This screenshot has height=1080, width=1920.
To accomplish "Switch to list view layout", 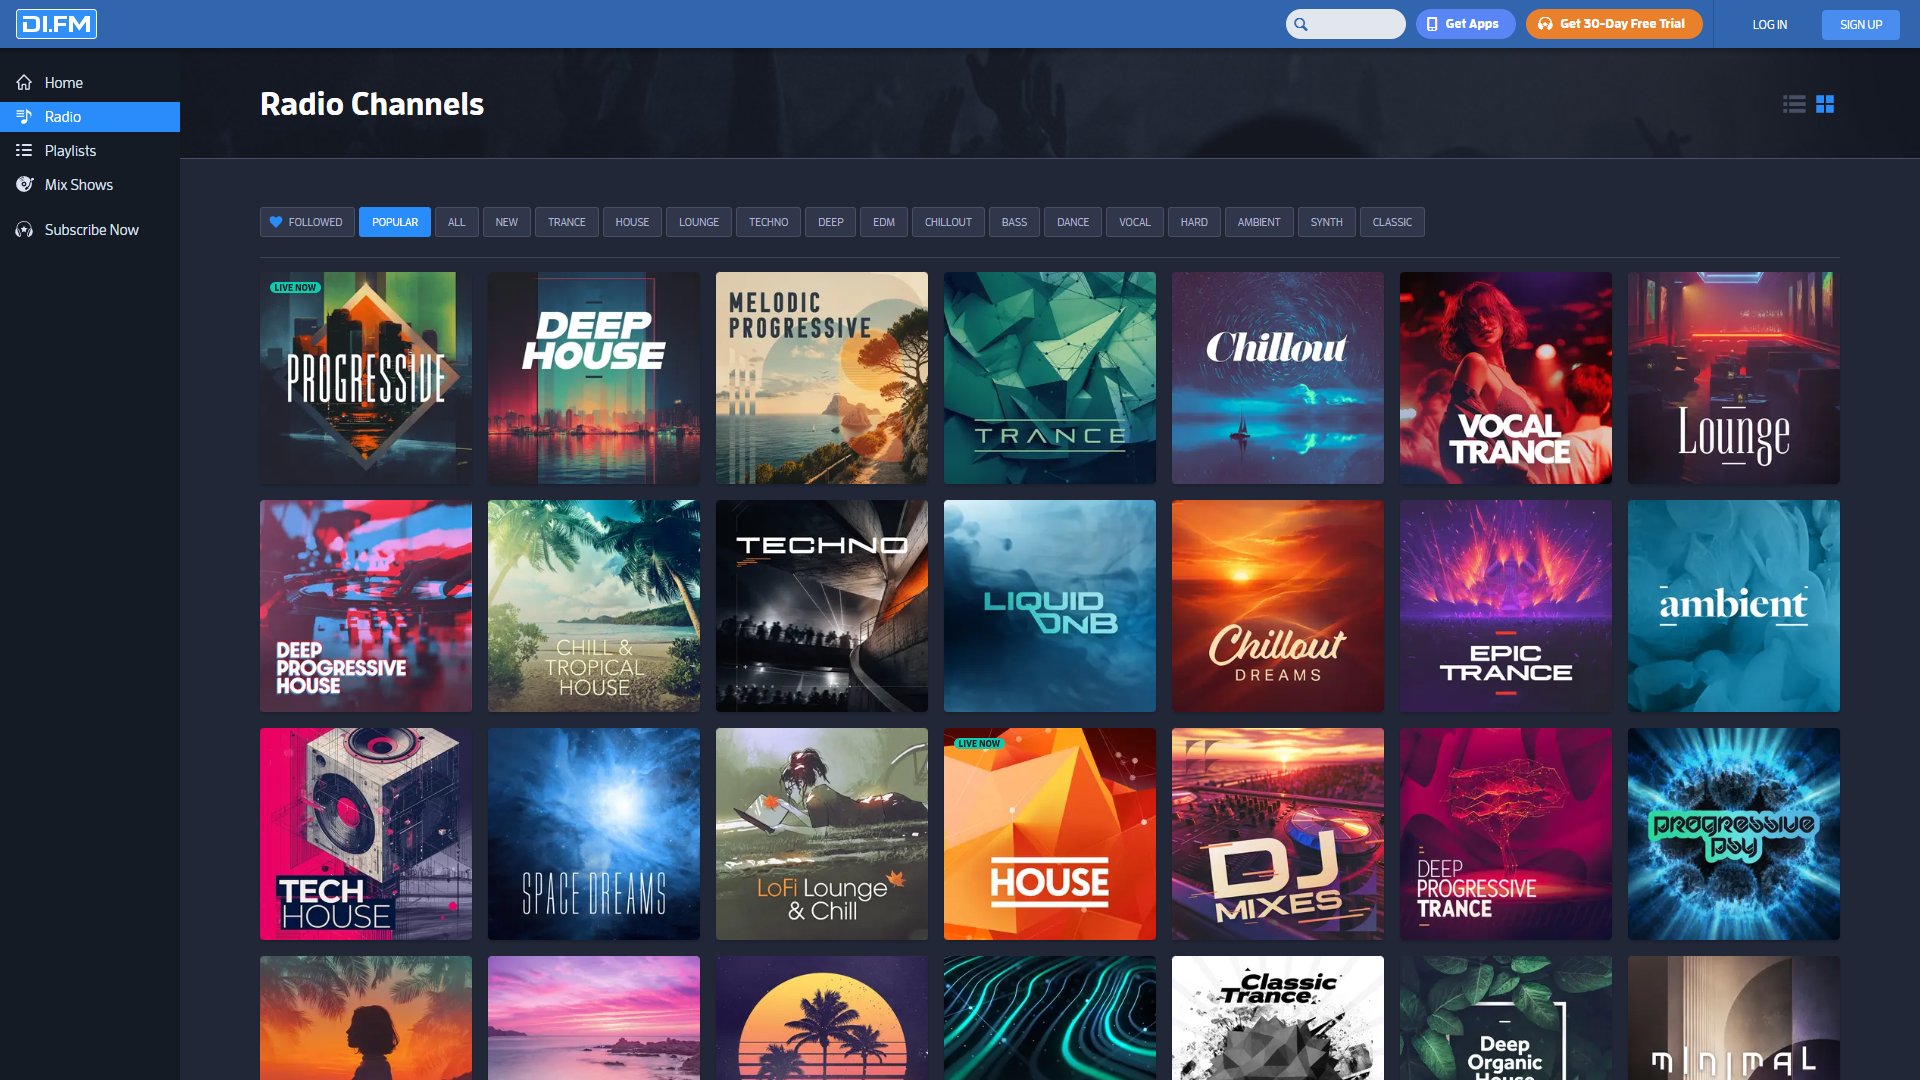I will 1794,104.
